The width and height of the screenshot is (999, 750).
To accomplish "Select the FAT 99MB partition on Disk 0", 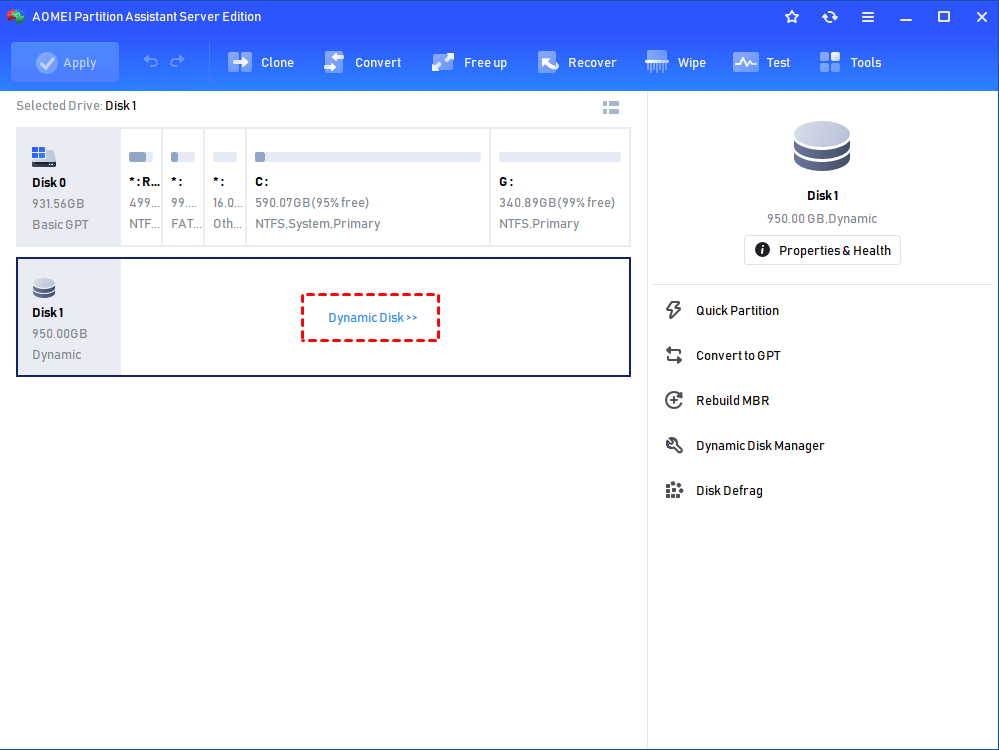I will (x=183, y=187).
